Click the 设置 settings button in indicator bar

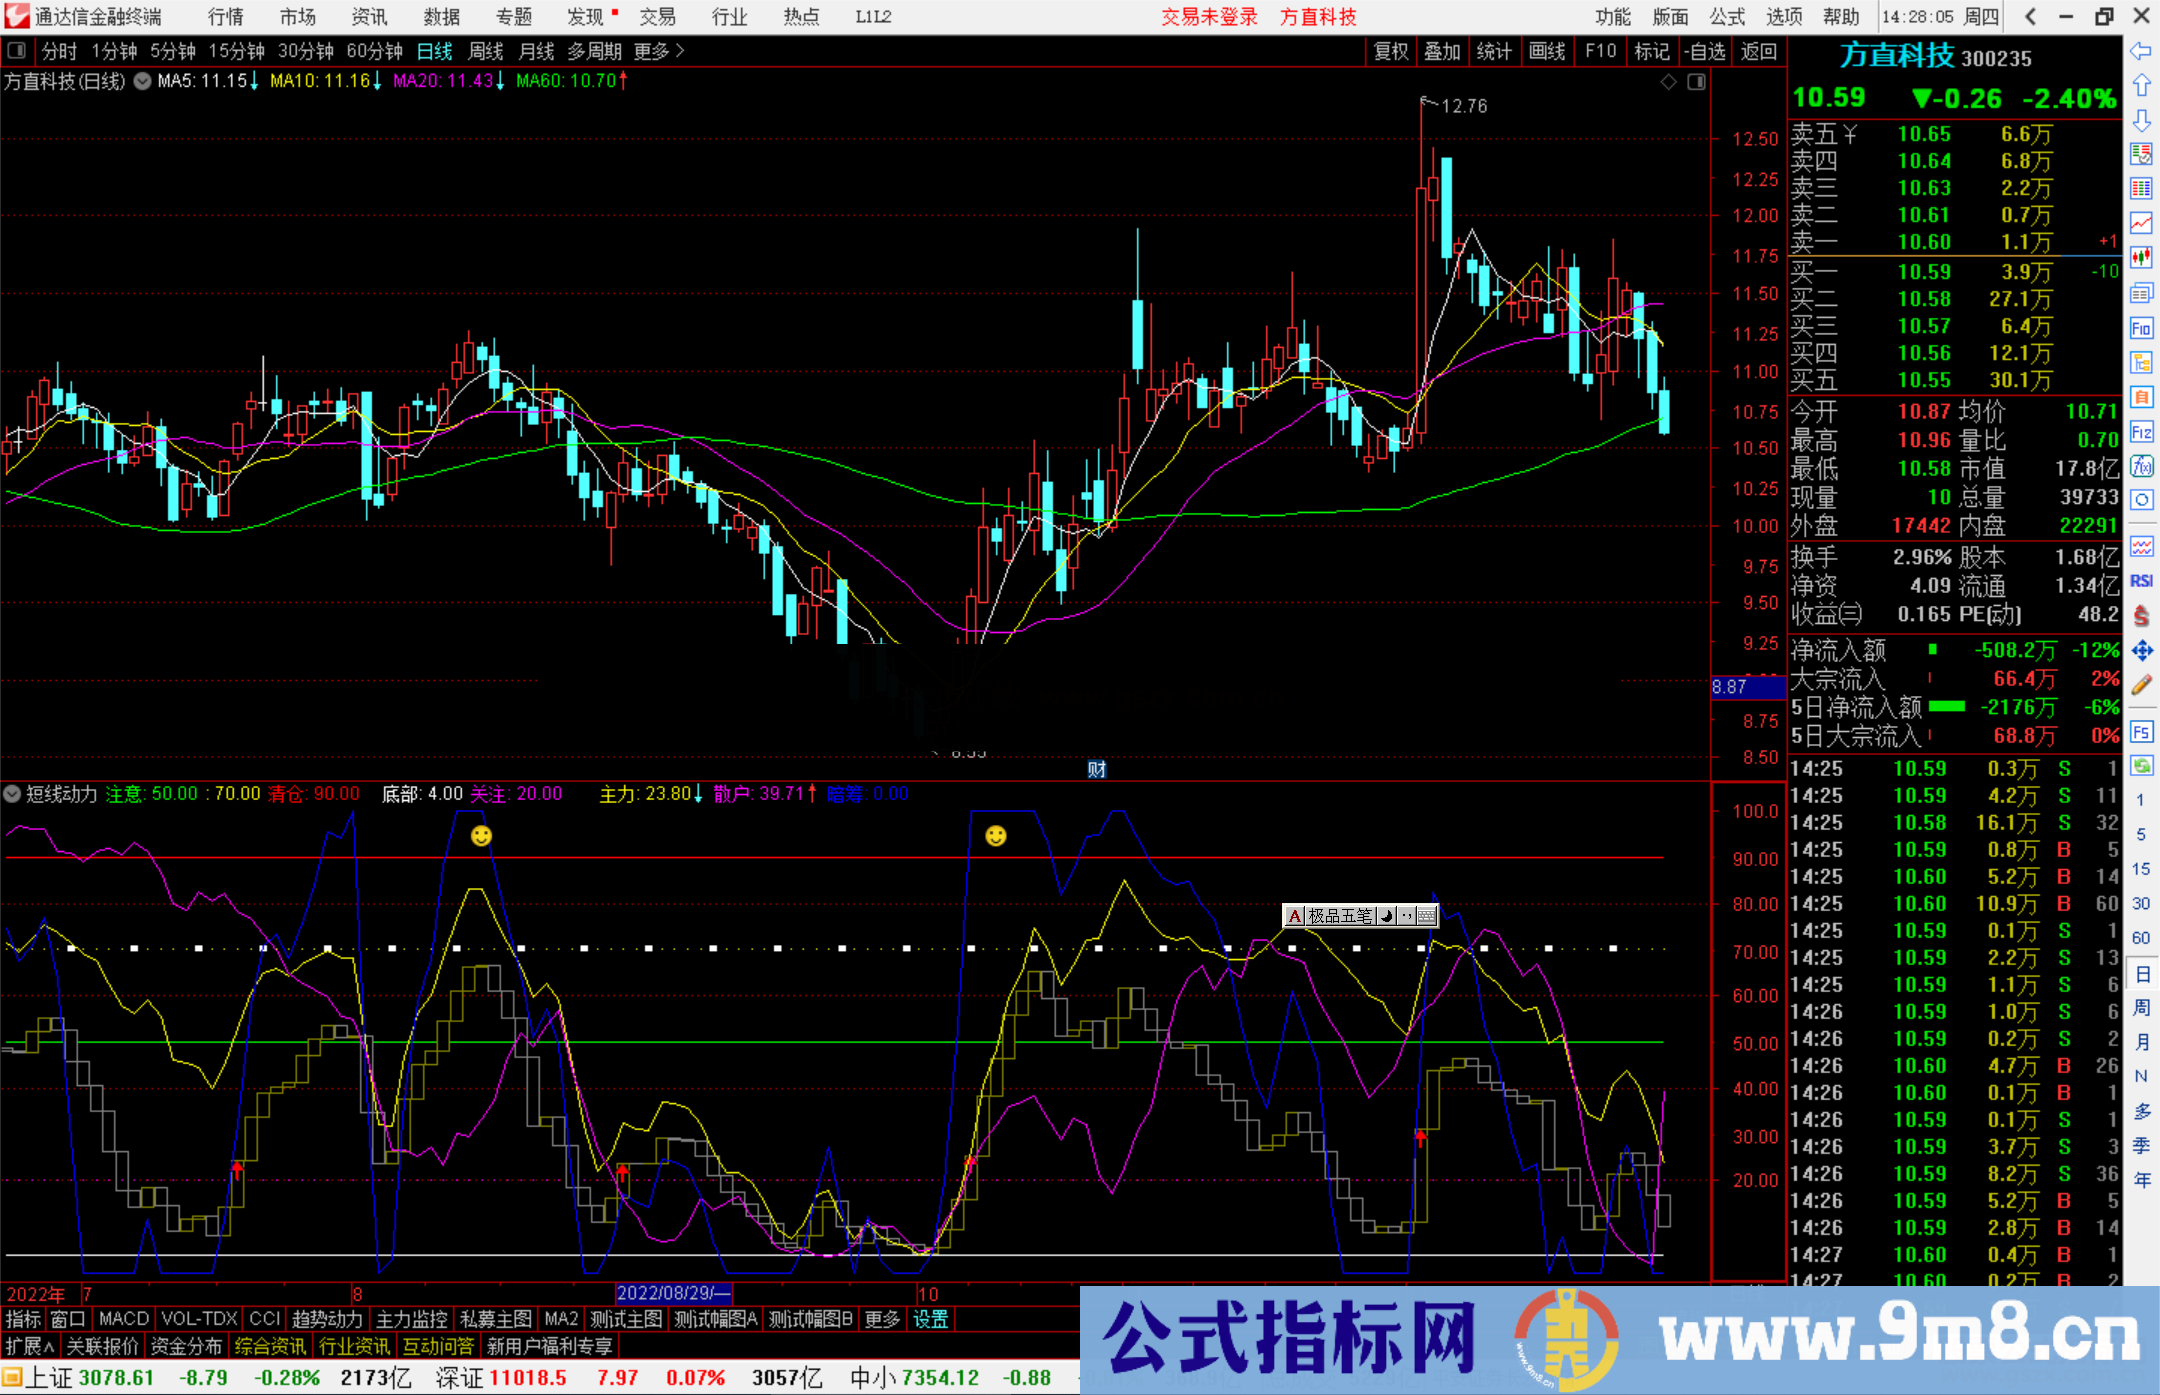[930, 1319]
